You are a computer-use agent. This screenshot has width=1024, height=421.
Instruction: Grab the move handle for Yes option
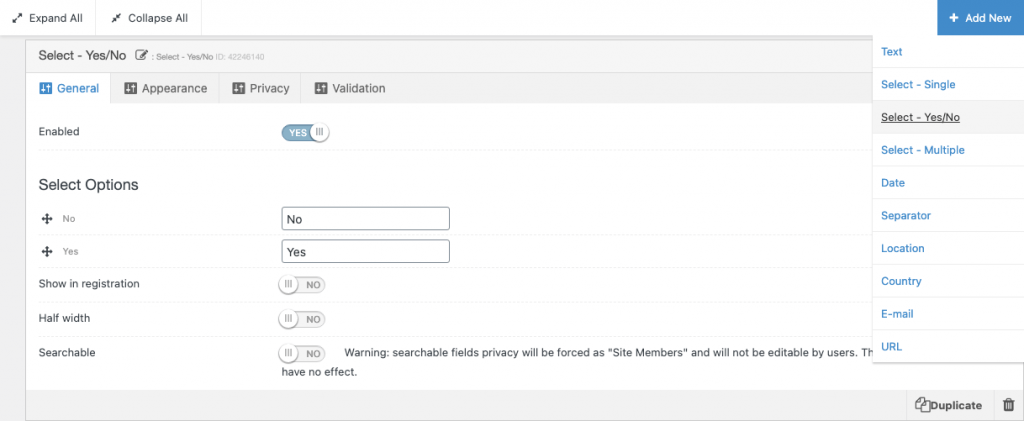pyautogui.click(x=47, y=251)
